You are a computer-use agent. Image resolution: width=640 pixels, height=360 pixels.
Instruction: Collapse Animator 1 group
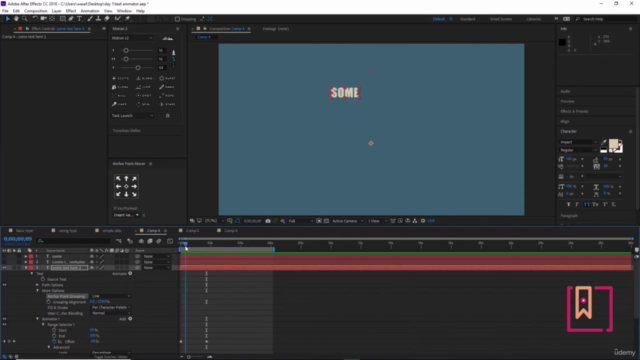[38, 319]
